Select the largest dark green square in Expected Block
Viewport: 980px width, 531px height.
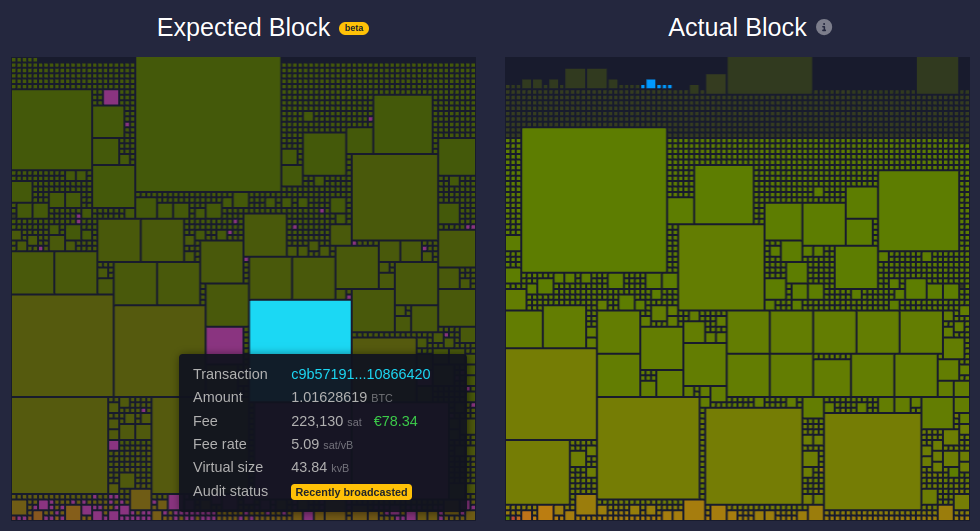(x=208, y=123)
